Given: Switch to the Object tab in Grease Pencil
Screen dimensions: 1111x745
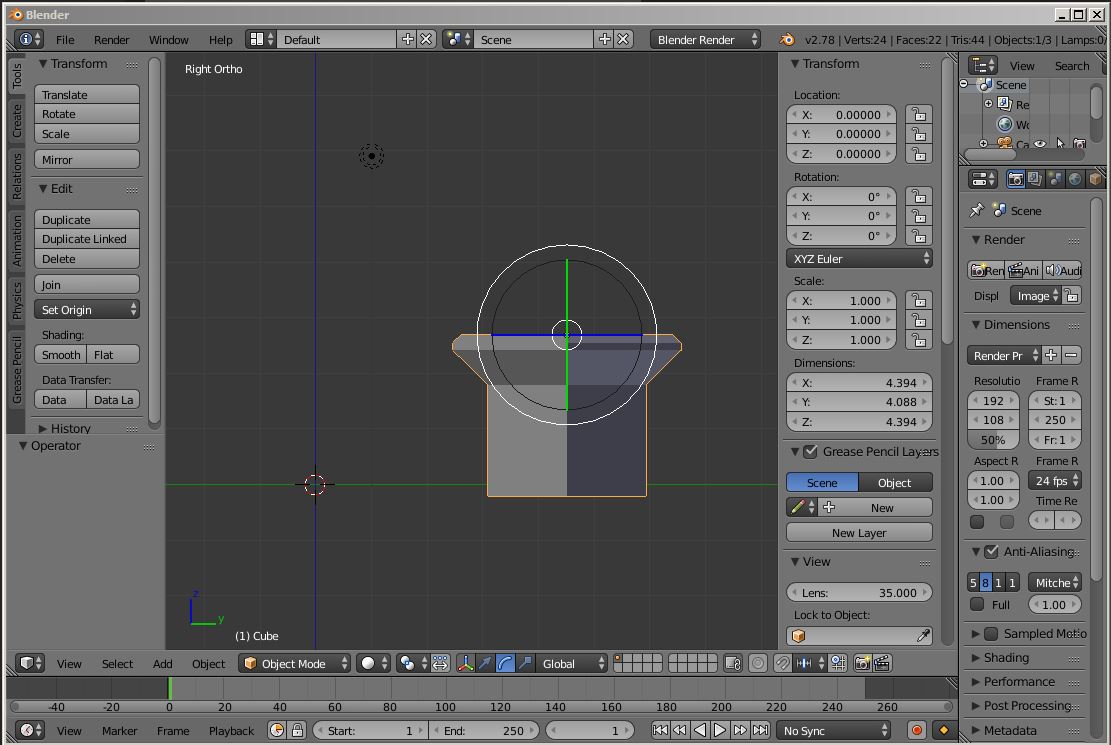Looking at the screenshot, I should (895, 482).
